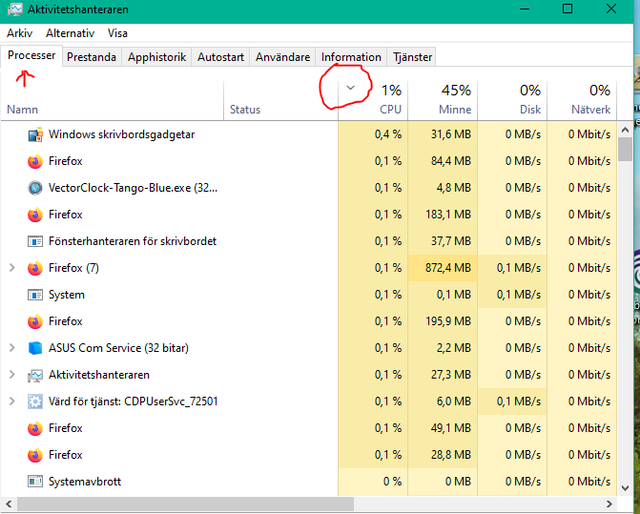The image size is (640, 514).
Task: Click the 37,7 MB memory cell
Action: [x=442, y=241]
